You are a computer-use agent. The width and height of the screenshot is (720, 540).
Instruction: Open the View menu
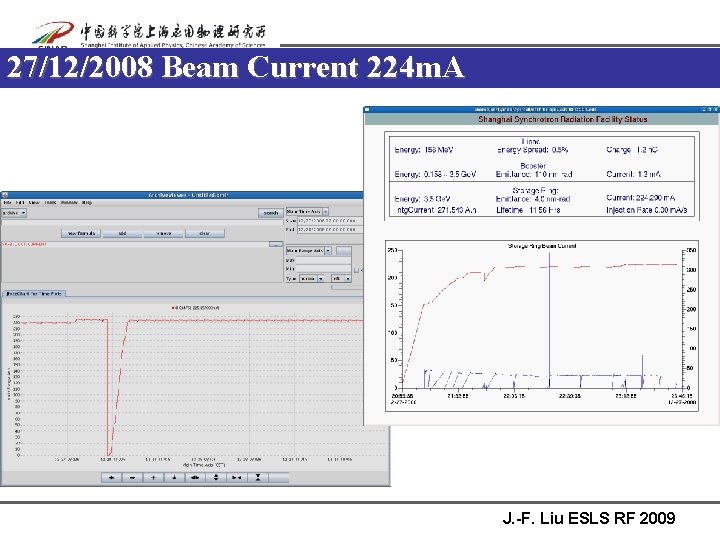click(34, 202)
